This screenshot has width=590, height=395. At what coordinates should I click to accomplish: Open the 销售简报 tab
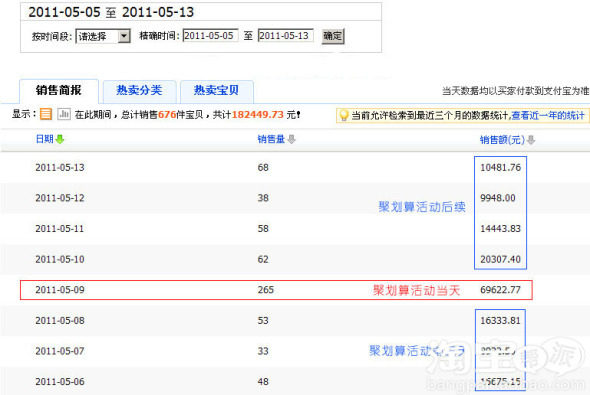tap(59, 91)
